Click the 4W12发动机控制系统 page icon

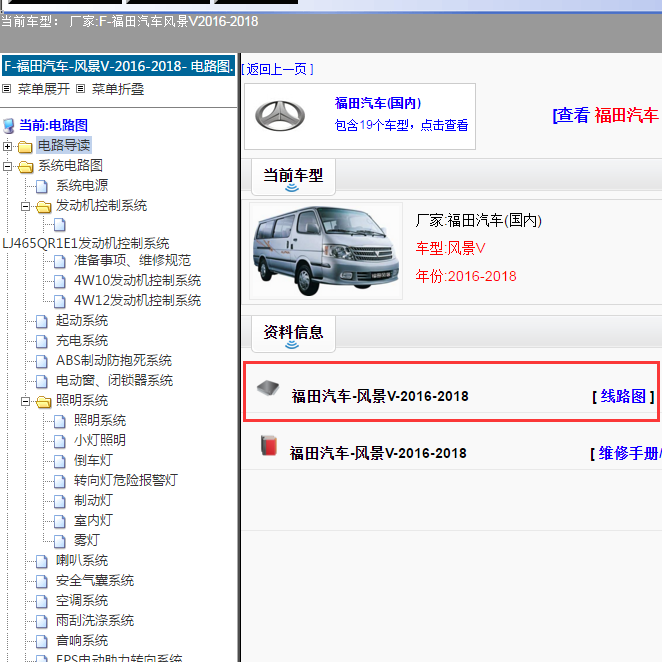tap(60, 301)
